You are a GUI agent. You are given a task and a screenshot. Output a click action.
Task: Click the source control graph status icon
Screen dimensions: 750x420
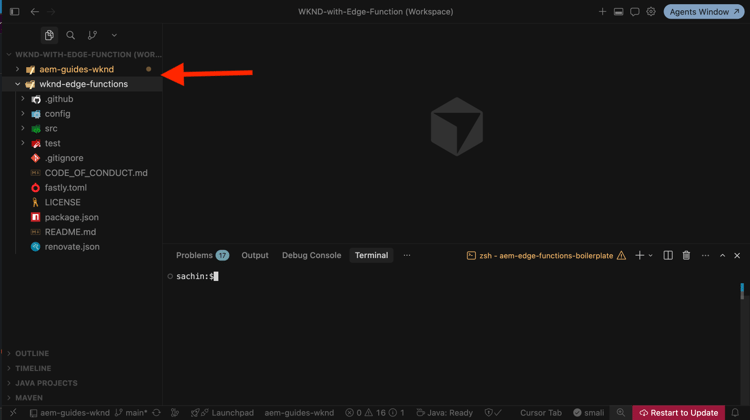(x=175, y=412)
